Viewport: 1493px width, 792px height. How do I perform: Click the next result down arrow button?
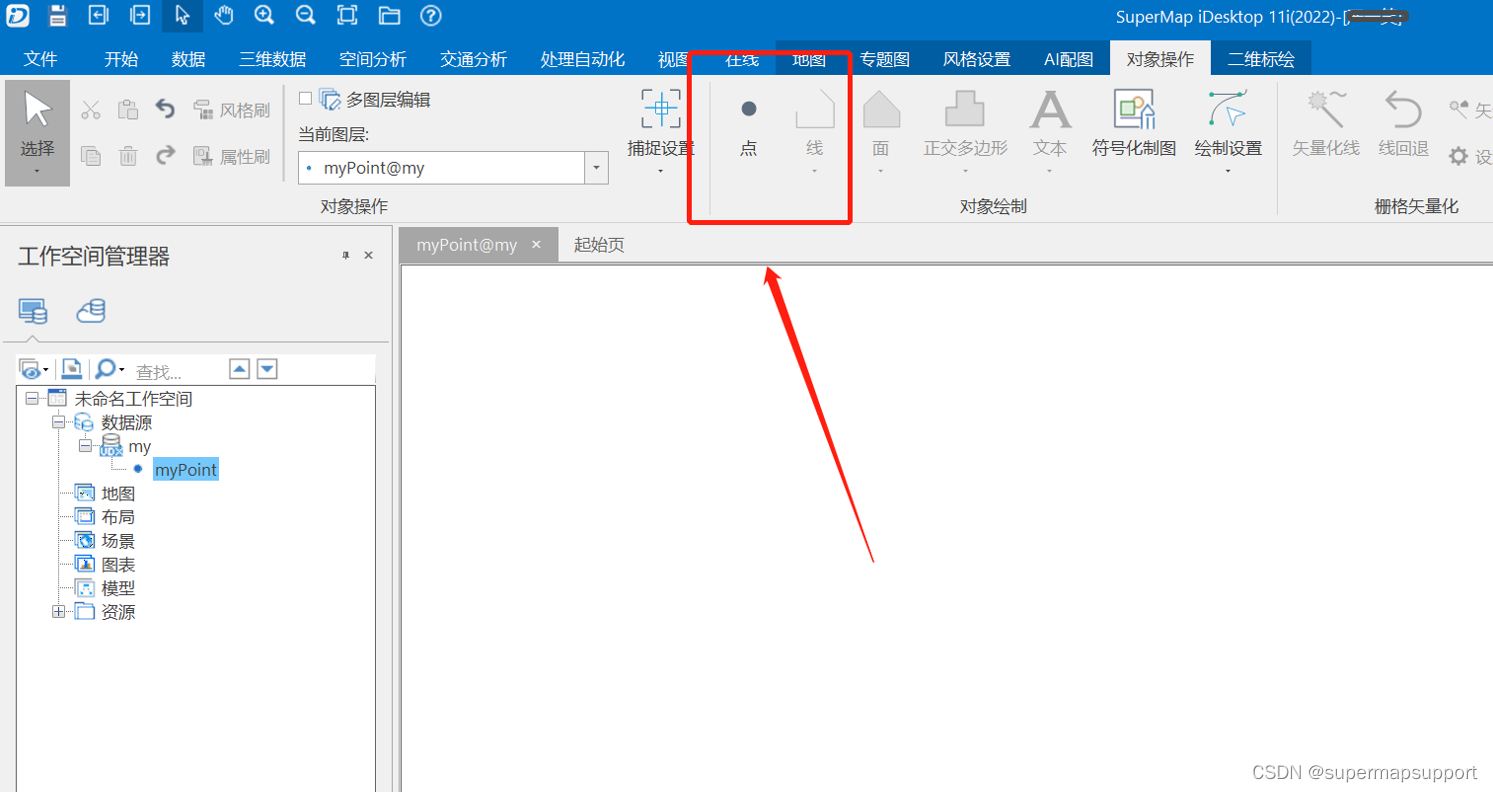(x=267, y=369)
